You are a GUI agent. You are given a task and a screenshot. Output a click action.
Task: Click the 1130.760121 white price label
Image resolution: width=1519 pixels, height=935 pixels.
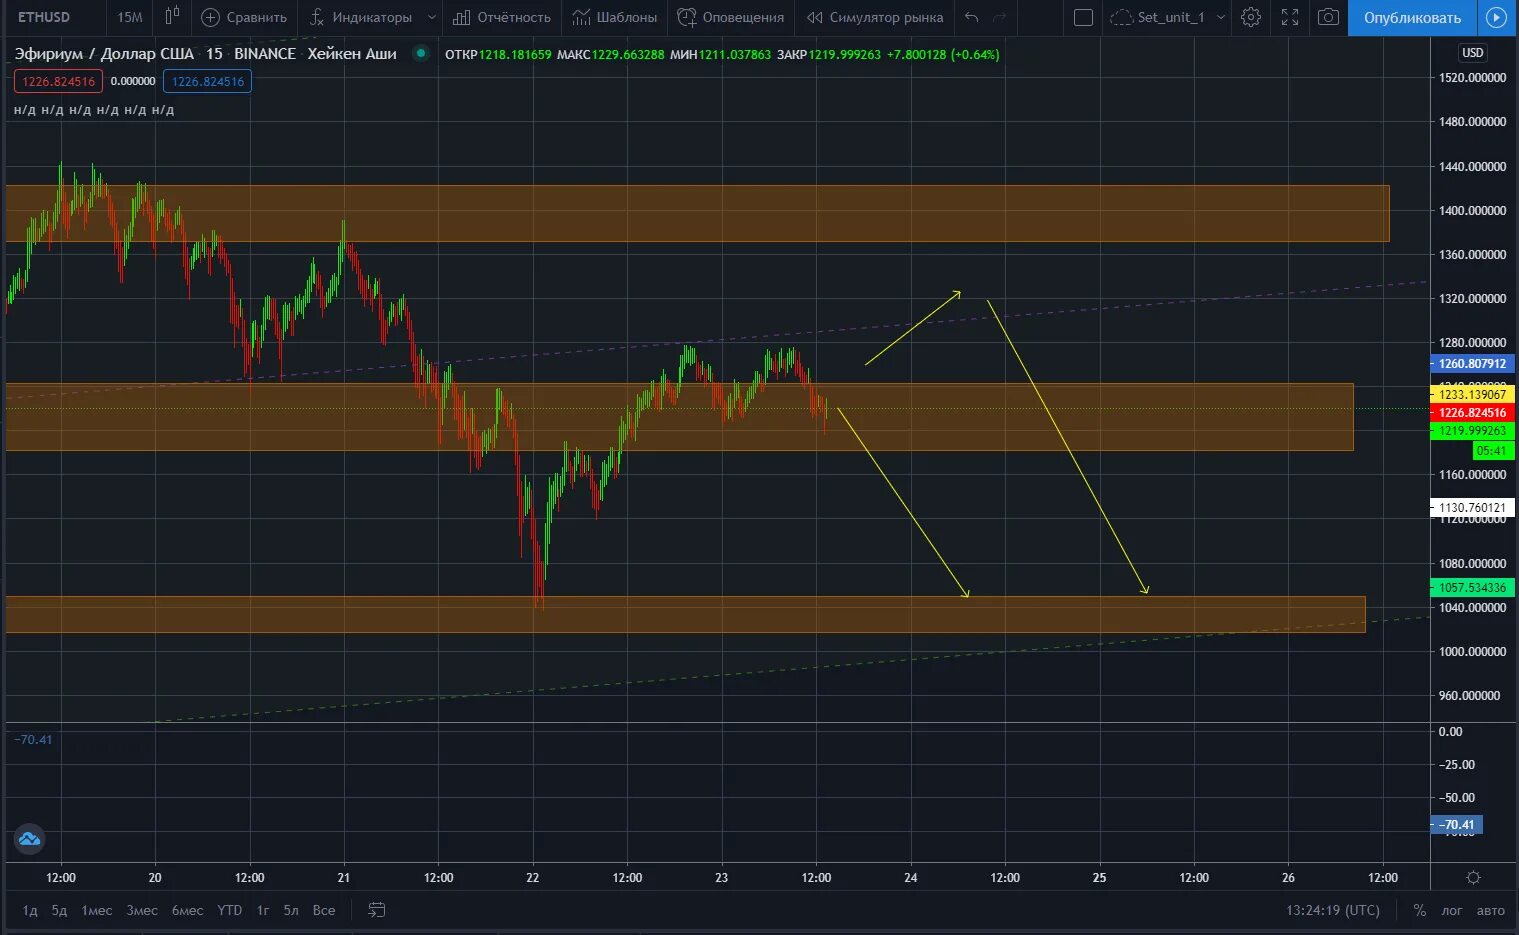[x=1472, y=508]
